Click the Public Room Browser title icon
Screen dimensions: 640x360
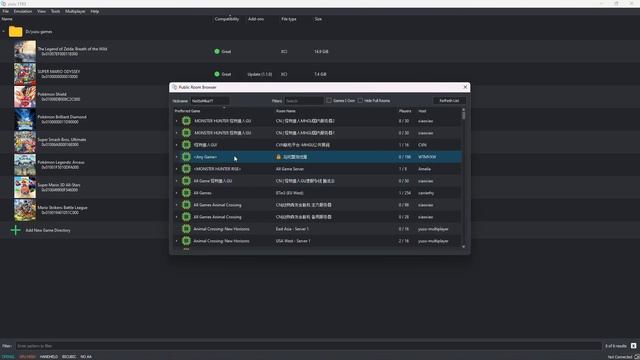[174, 87]
